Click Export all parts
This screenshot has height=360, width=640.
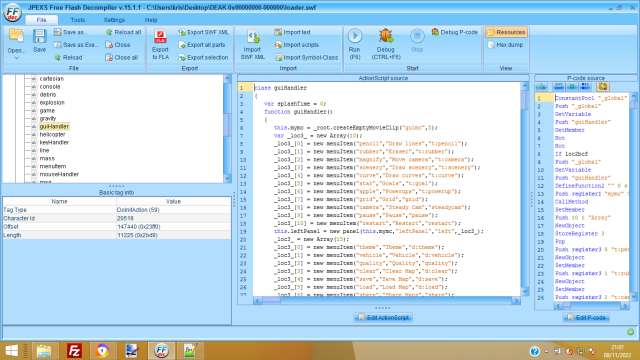point(202,45)
